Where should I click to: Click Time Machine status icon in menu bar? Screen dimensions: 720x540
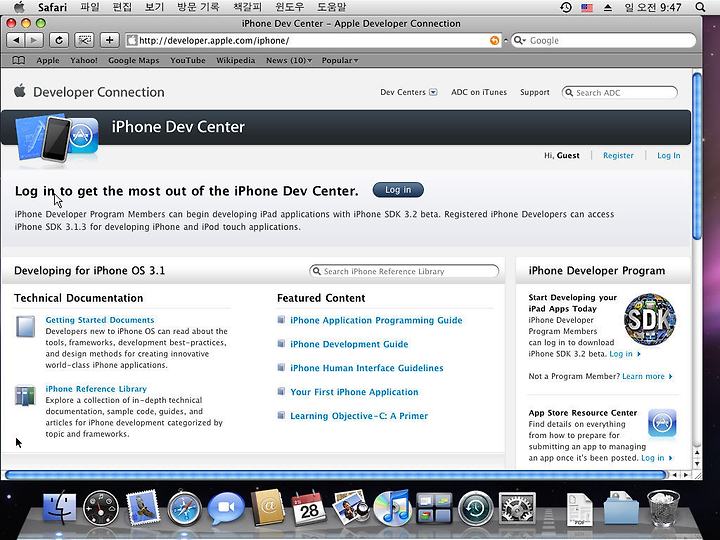coord(566,7)
